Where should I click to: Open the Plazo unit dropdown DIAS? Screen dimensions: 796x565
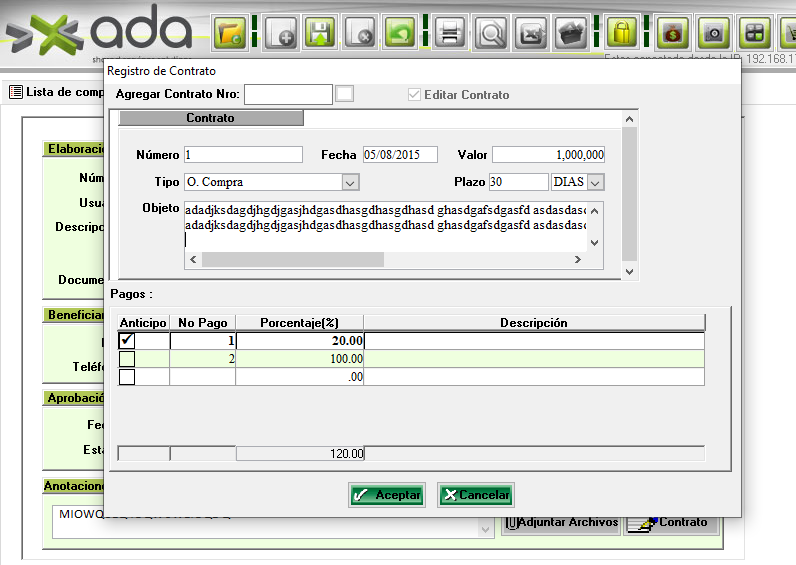(x=596, y=182)
